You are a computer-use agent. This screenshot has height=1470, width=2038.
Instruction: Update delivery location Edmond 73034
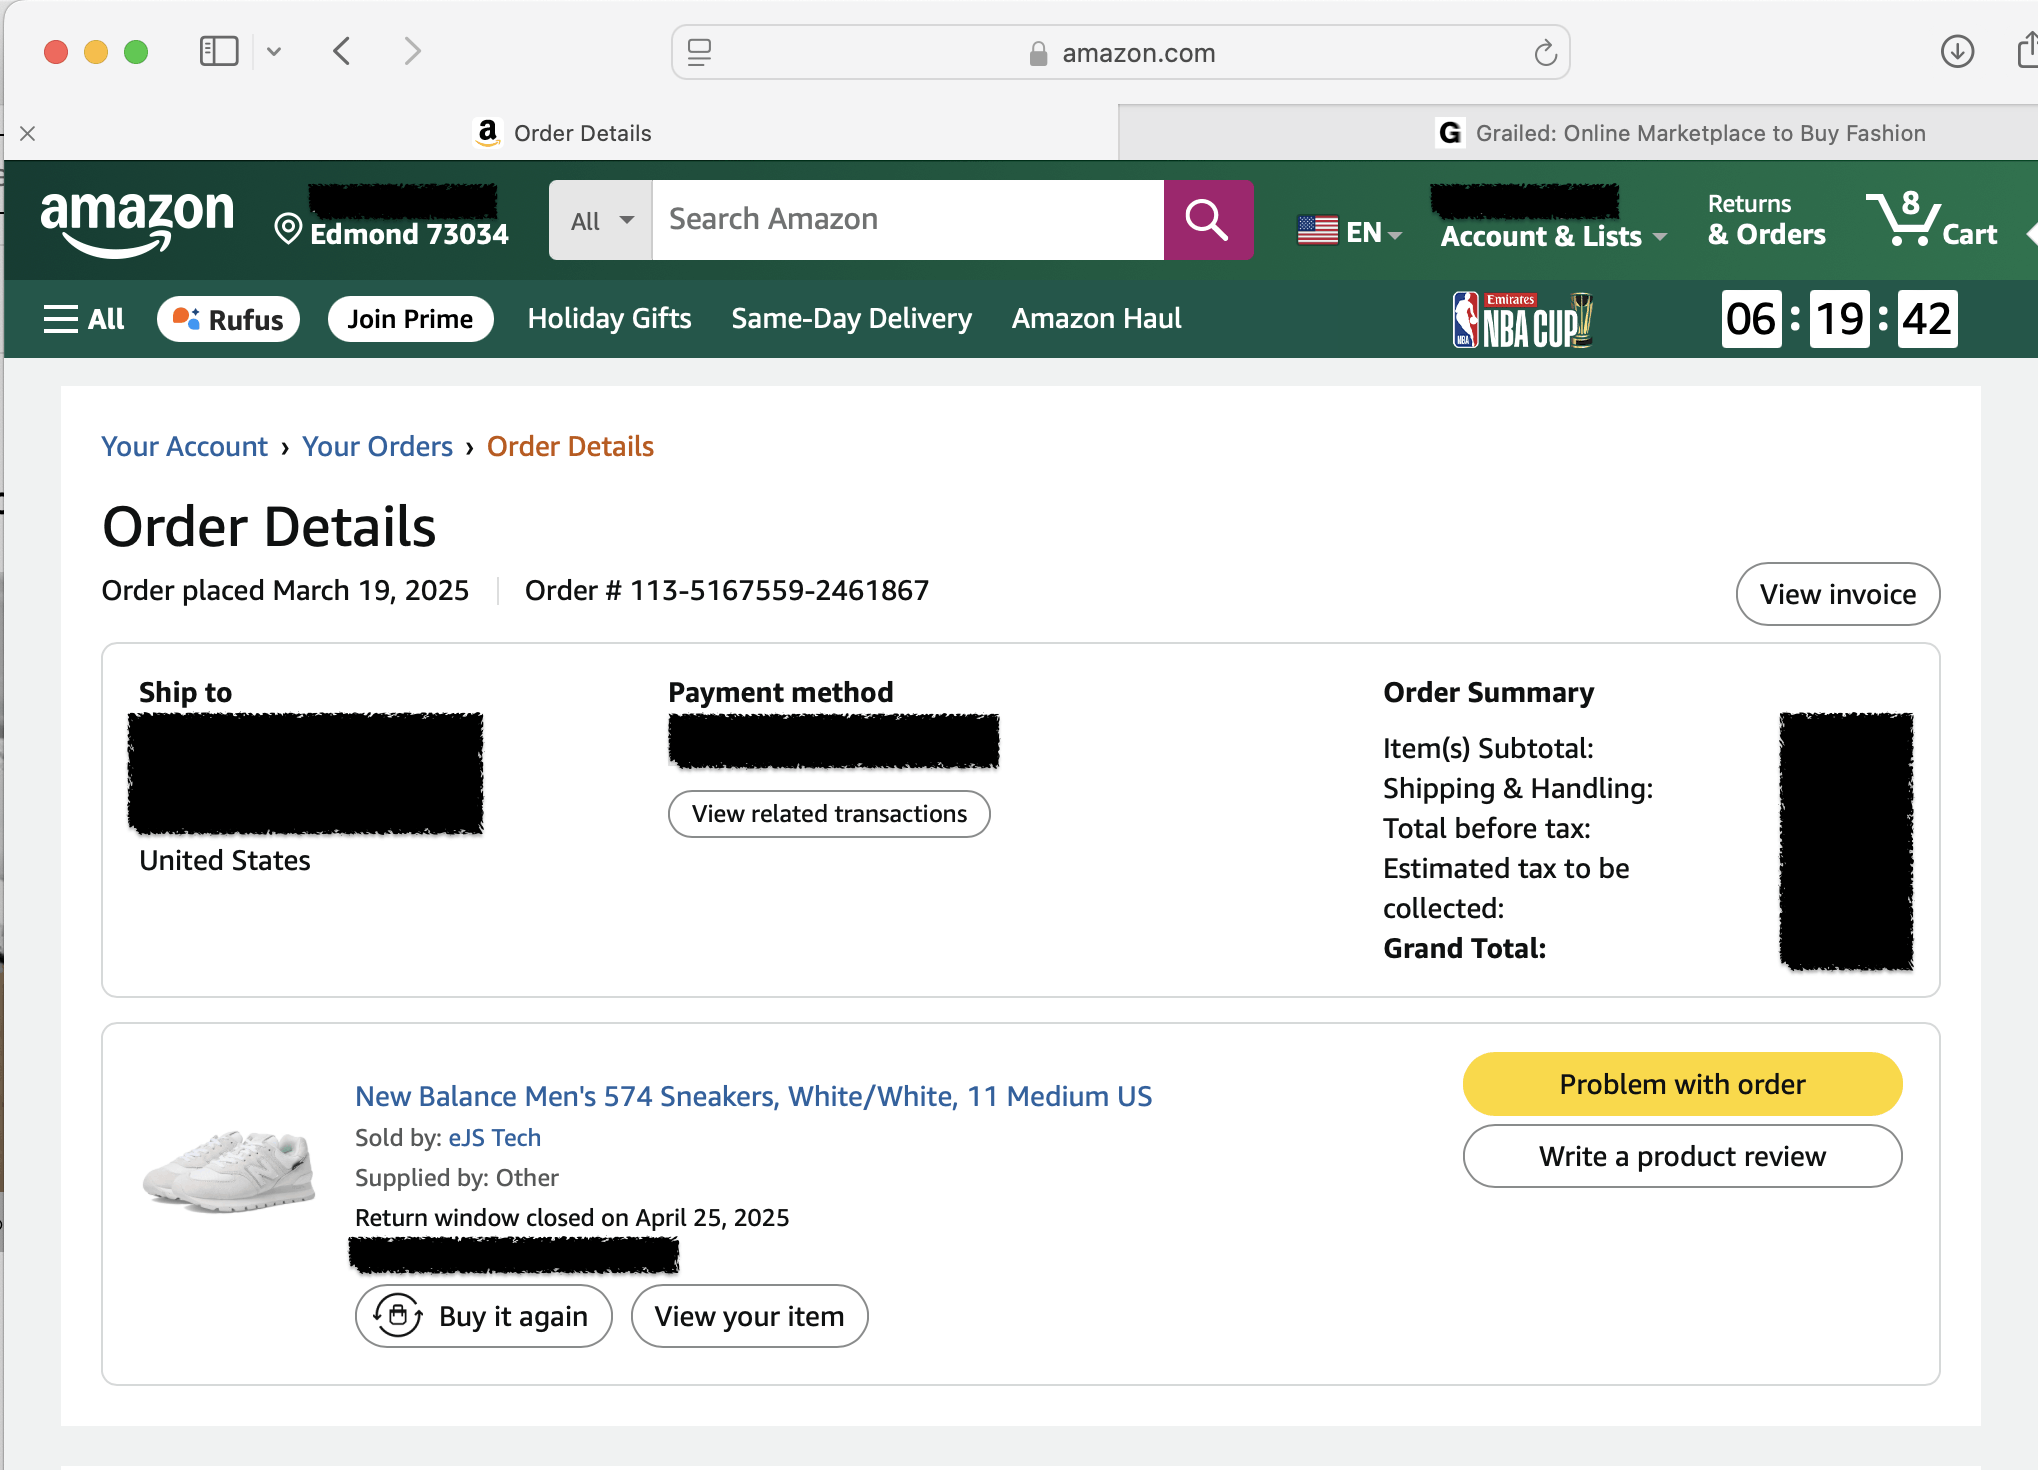coord(392,220)
